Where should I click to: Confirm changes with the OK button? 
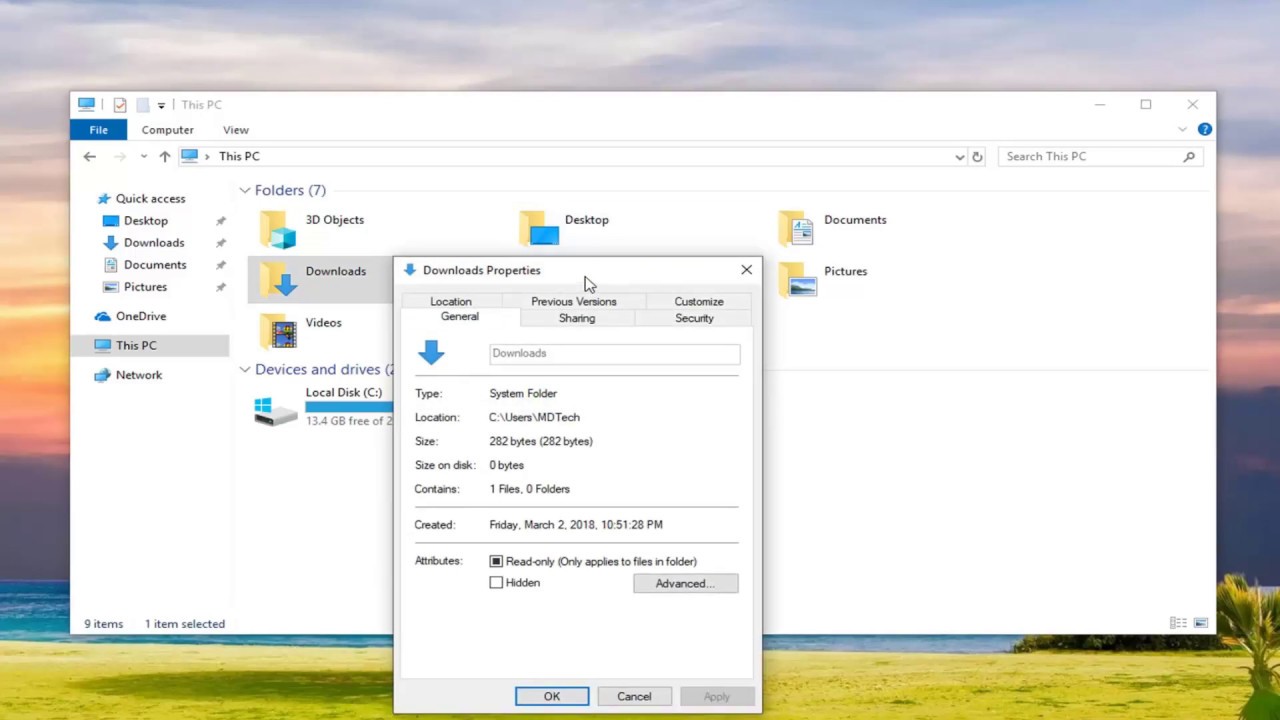(551, 696)
